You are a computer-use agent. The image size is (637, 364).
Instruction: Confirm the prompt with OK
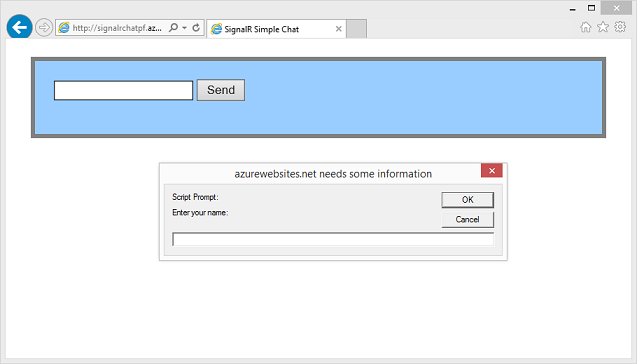(468, 200)
